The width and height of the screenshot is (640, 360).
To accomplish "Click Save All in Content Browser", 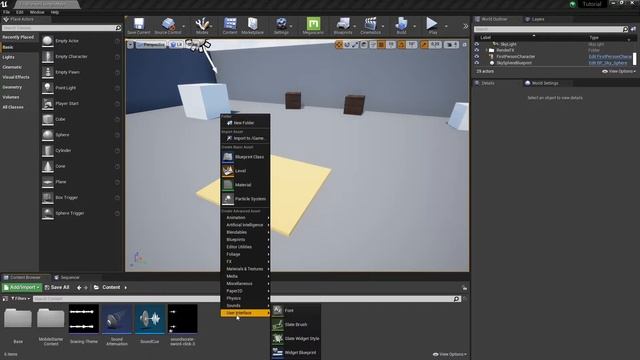I will click(x=57, y=288).
